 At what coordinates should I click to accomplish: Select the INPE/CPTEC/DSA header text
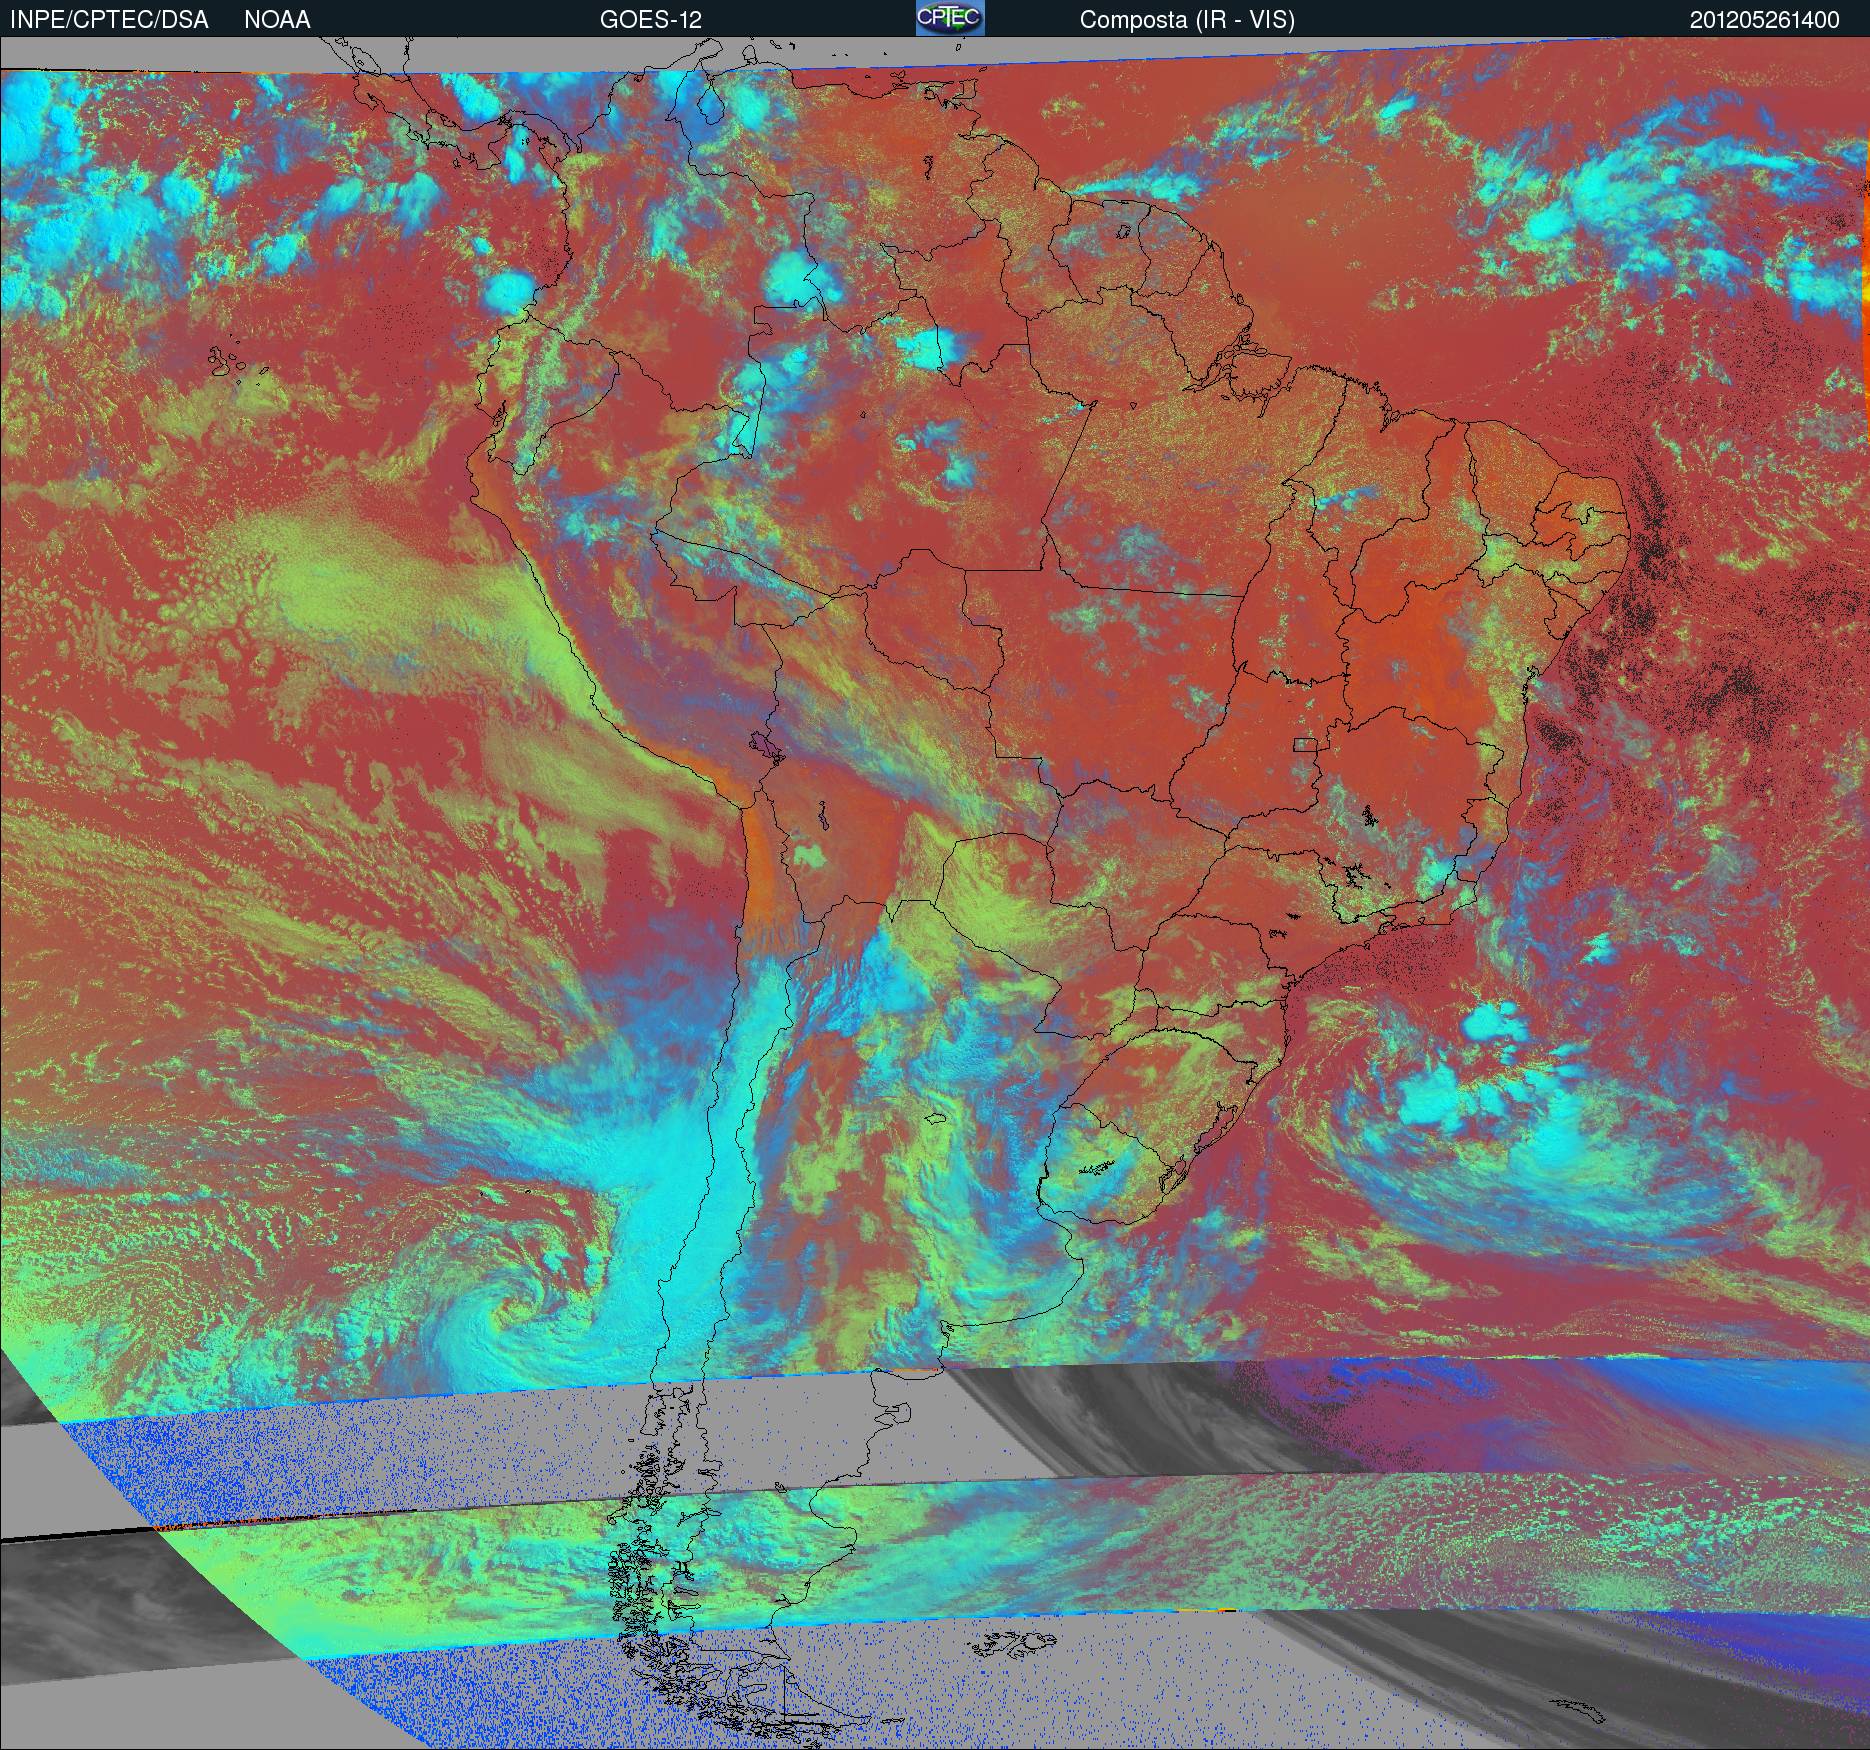(109, 20)
